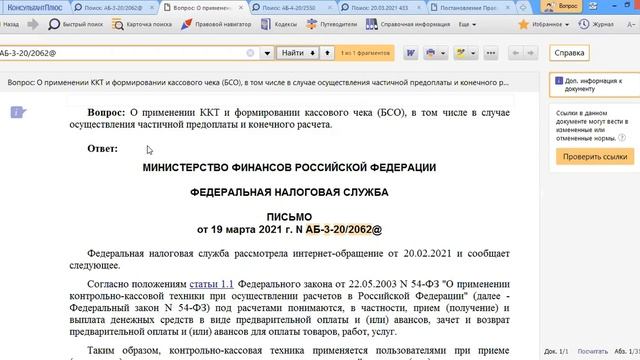This screenshot has width=640, height=360.
Task: Click the Док. 1/1 status entry
Action: point(556,351)
